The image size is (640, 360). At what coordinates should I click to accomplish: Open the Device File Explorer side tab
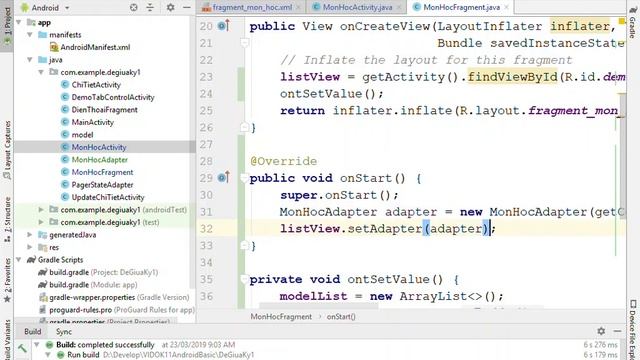[633, 329]
